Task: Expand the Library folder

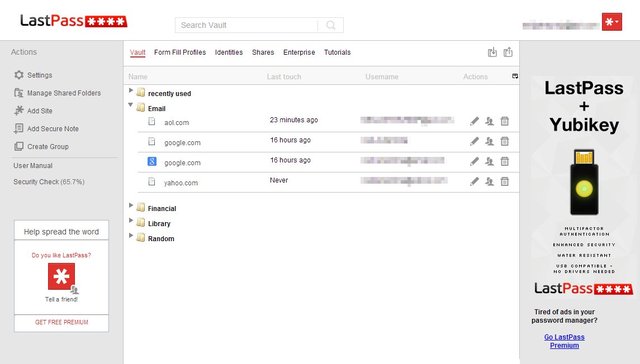Action: click(131, 220)
